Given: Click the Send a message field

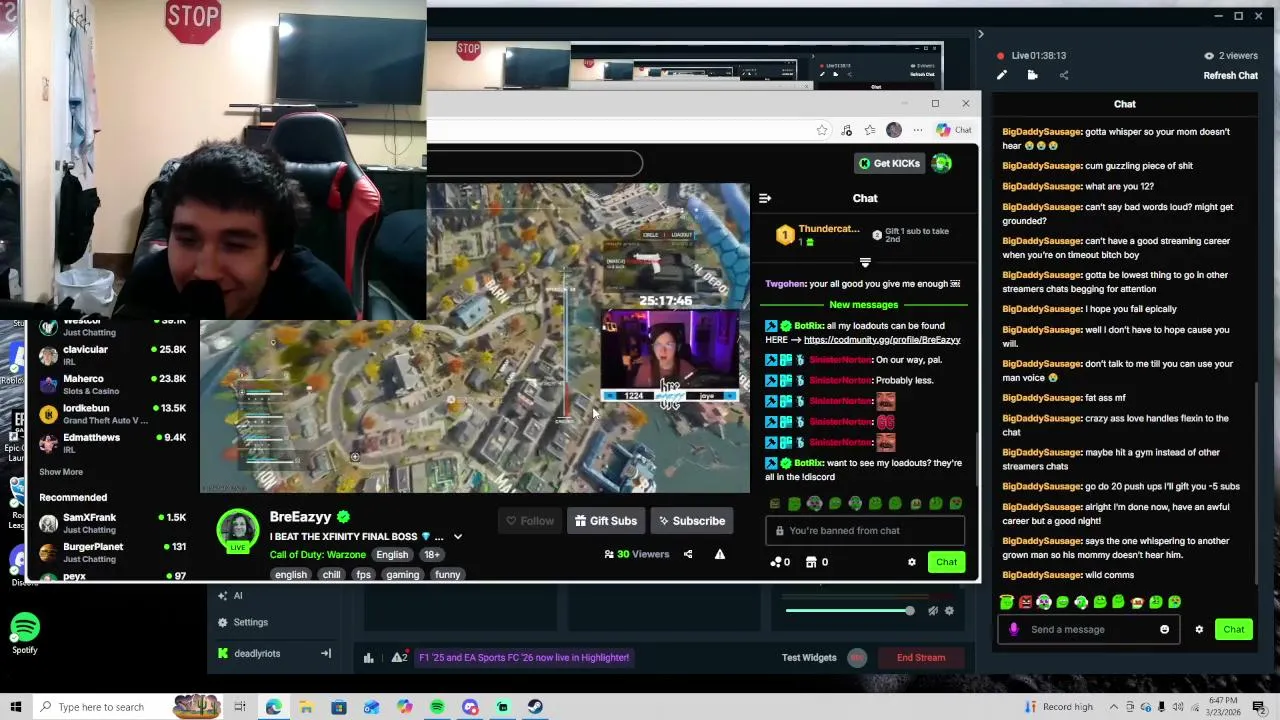Looking at the screenshot, I should tap(1088, 630).
